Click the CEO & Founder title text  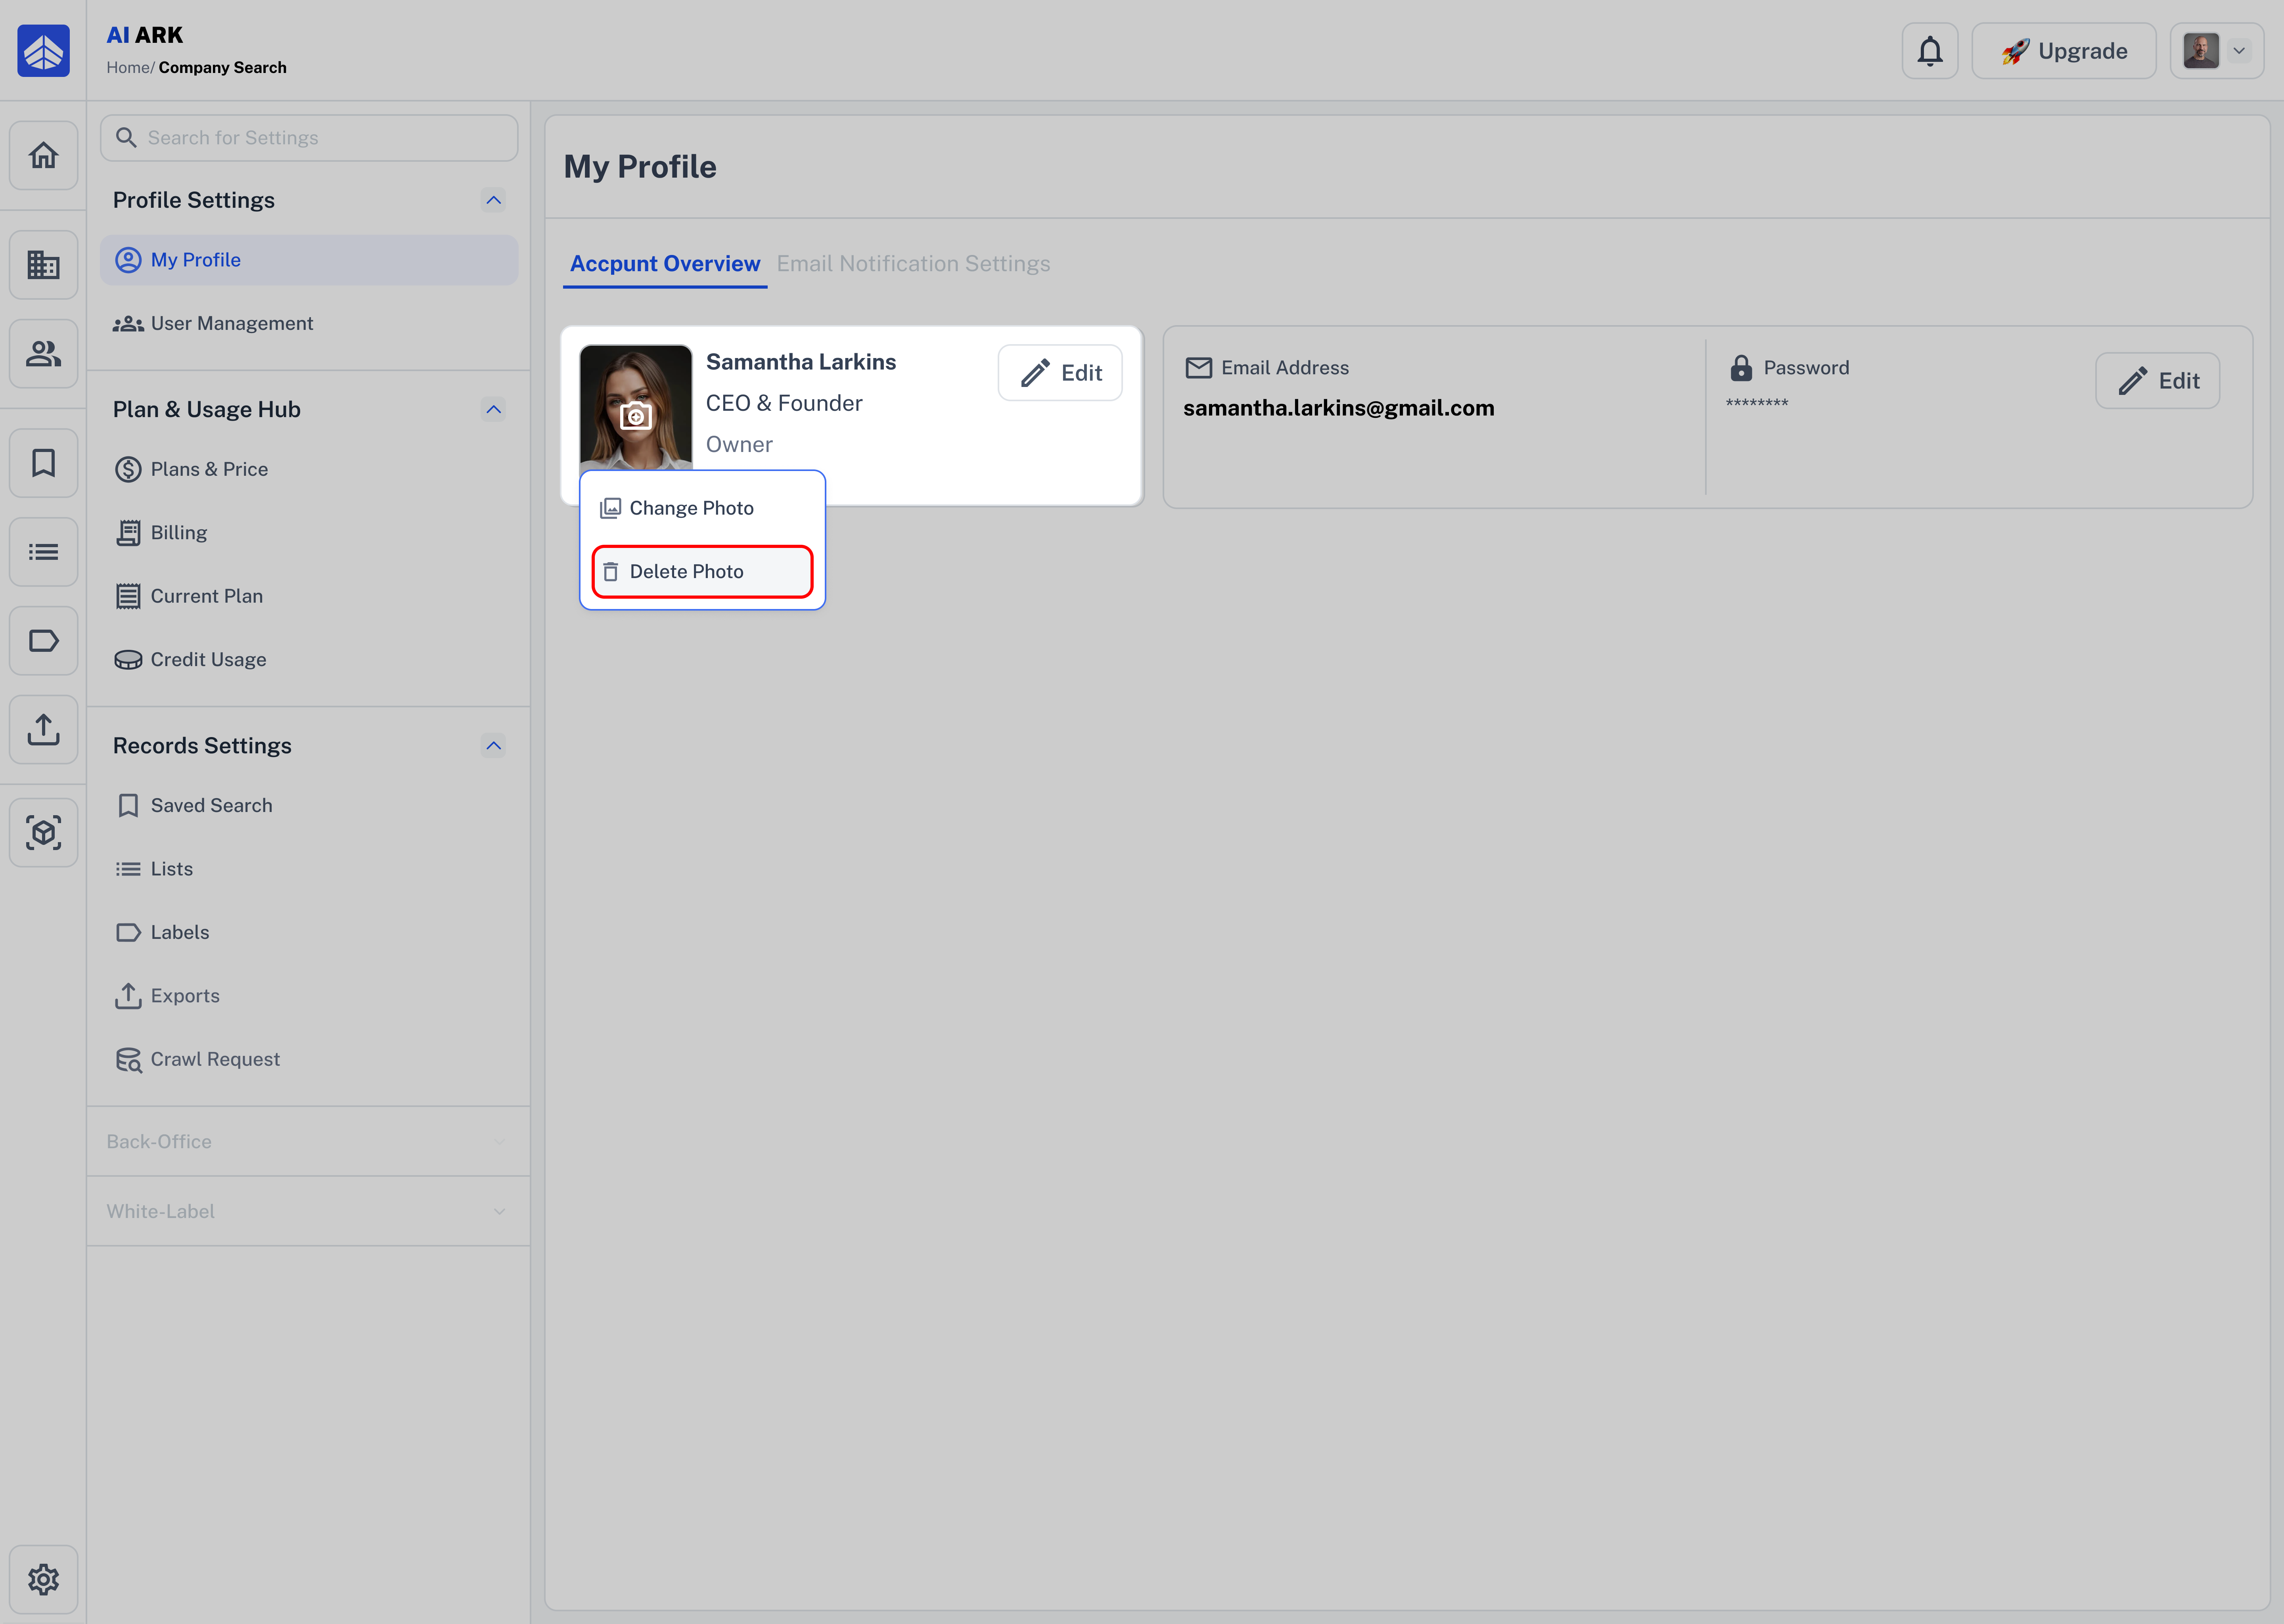pyautogui.click(x=784, y=403)
